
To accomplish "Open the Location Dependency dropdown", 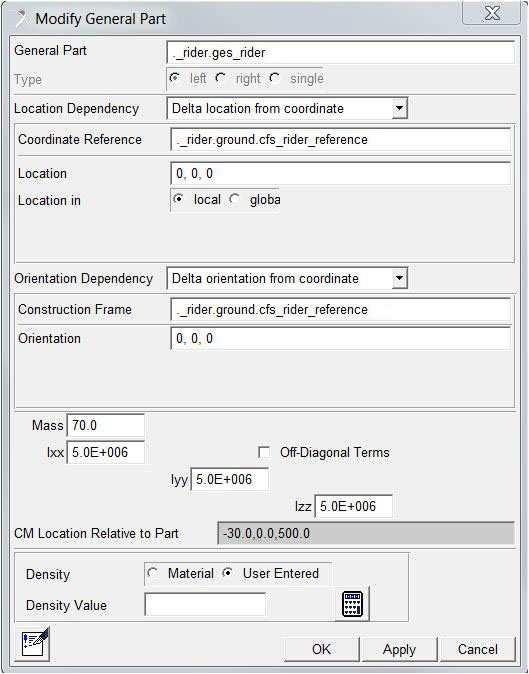I will tap(400, 108).
